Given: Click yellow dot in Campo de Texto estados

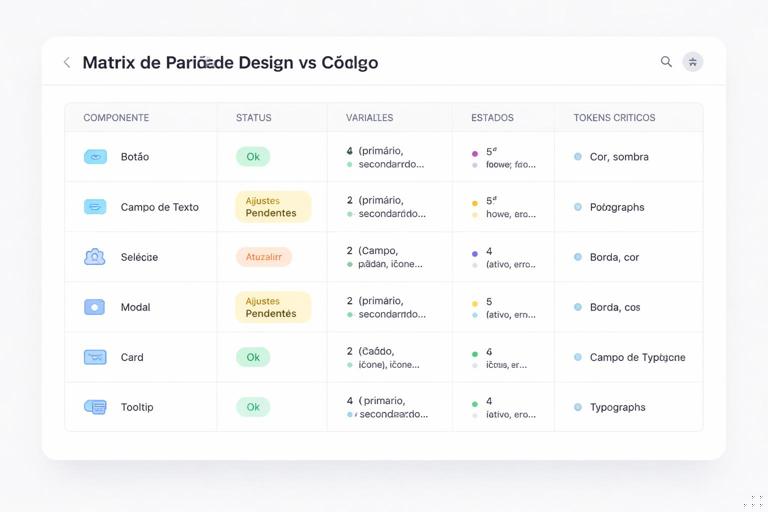Looking at the screenshot, I should (x=475, y=203).
